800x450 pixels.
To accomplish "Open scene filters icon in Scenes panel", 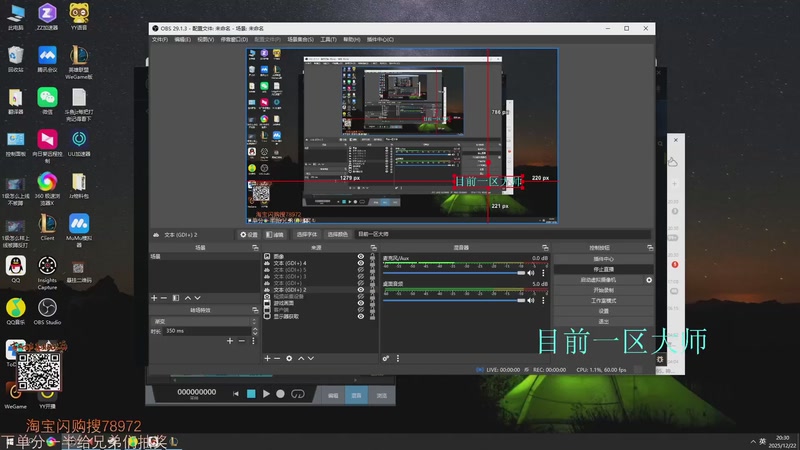I will click(x=176, y=298).
